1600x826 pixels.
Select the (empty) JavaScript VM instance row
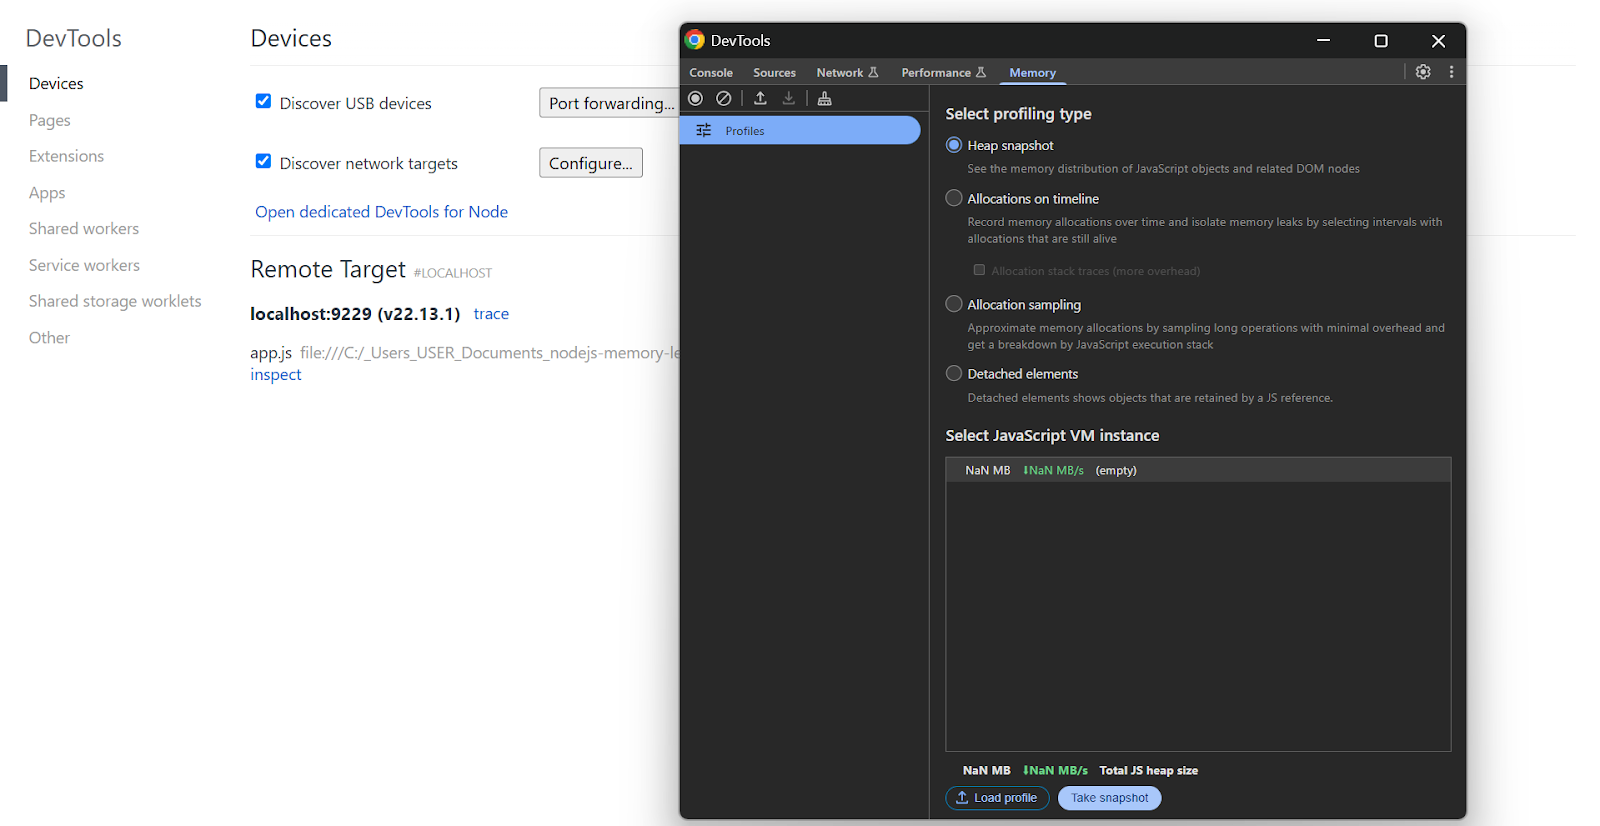click(1198, 470)
